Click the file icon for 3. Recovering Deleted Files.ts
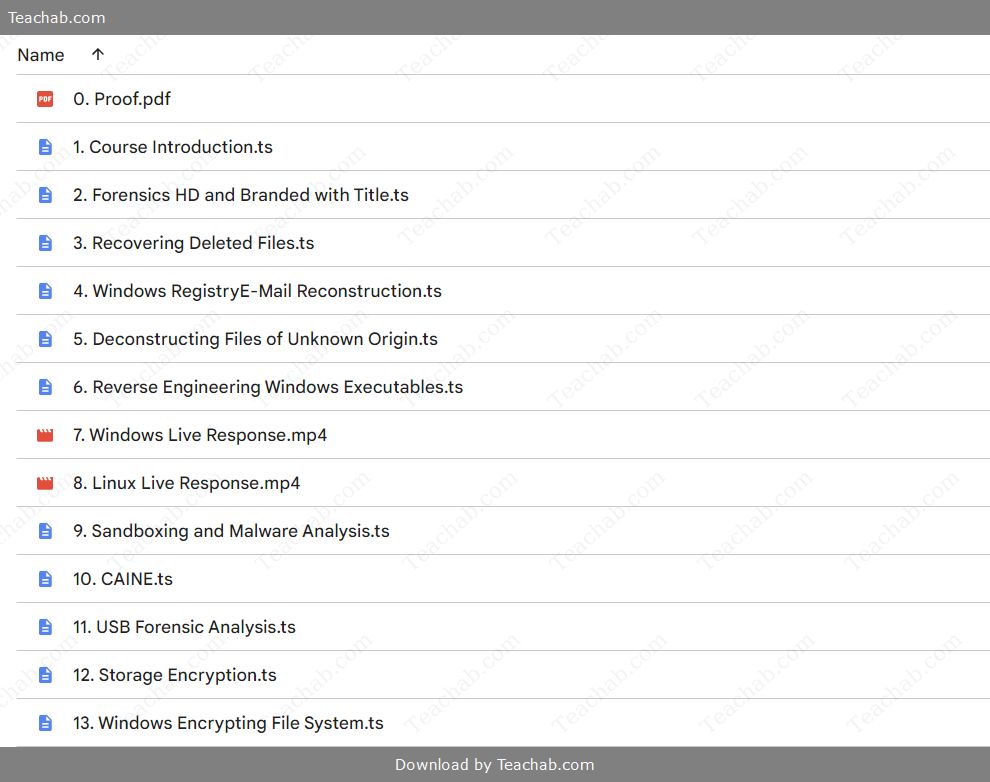This screenshot has width=990, height=782. coord(44,243)
